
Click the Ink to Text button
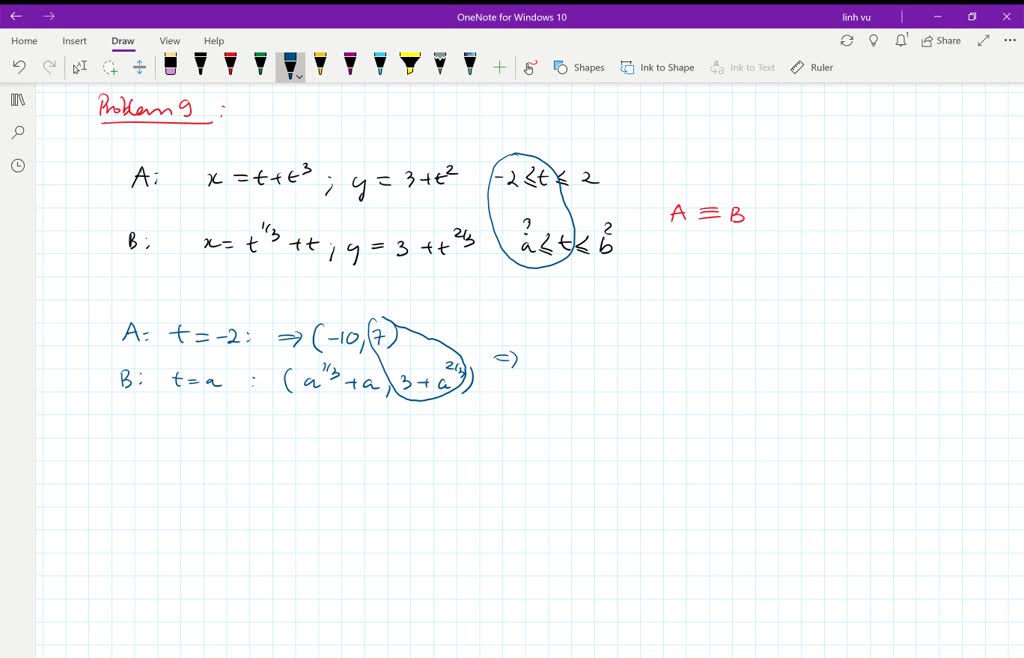tap(743, 67)
